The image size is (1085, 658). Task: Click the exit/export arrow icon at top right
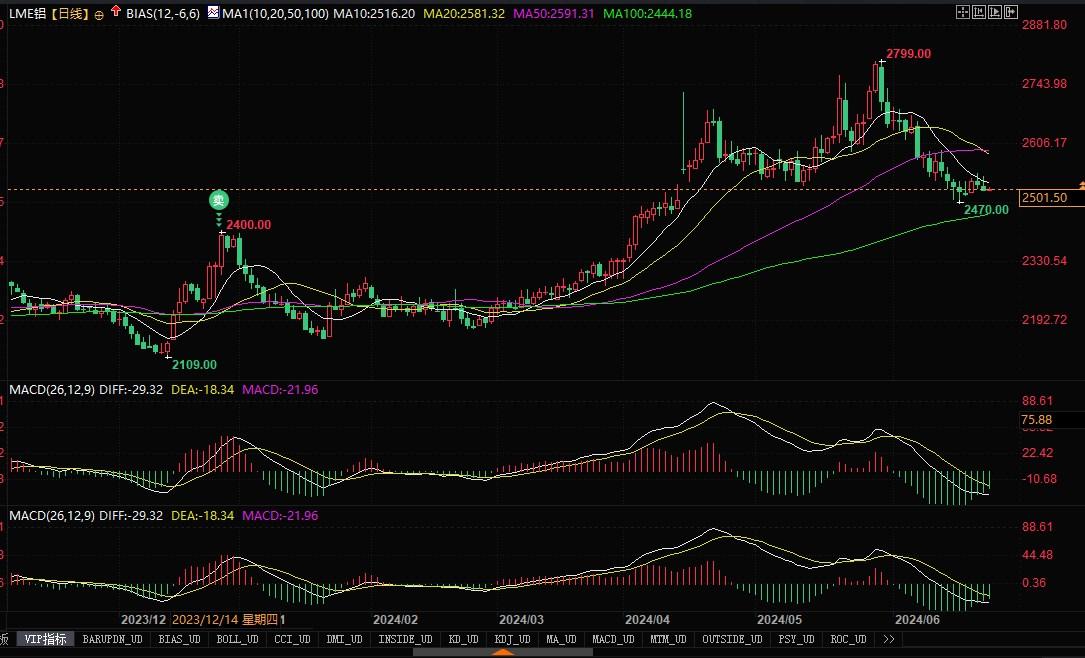1011,12
